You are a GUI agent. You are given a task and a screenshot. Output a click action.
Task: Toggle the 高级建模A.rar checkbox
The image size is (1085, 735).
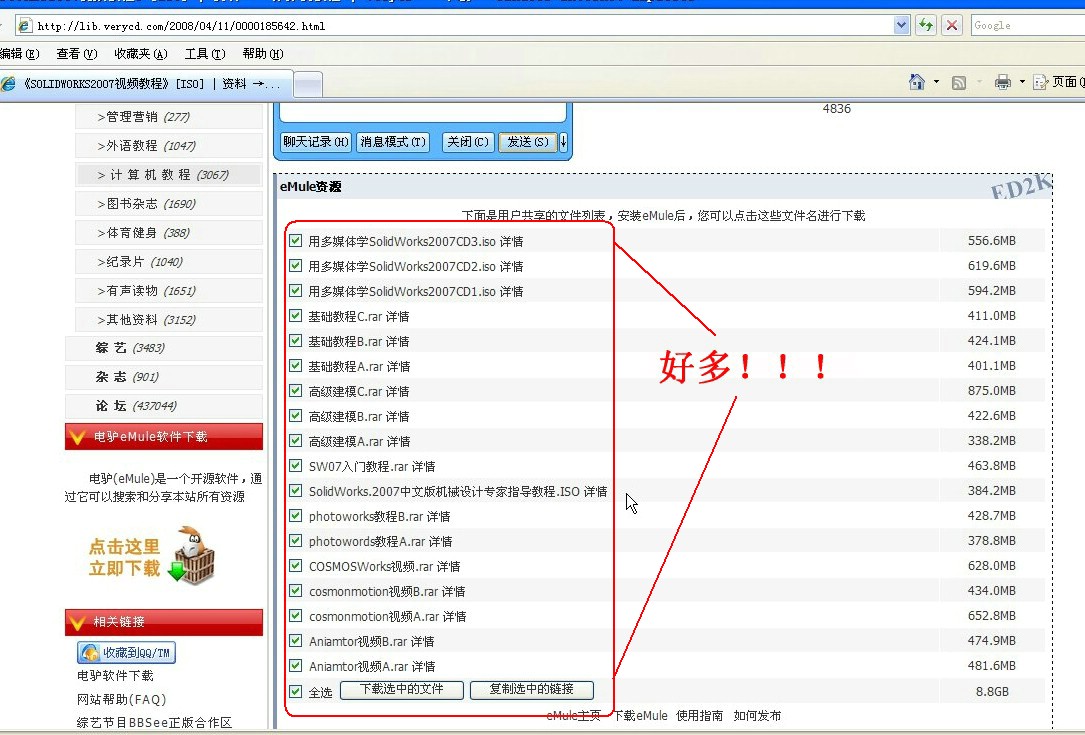click(295, 440)
